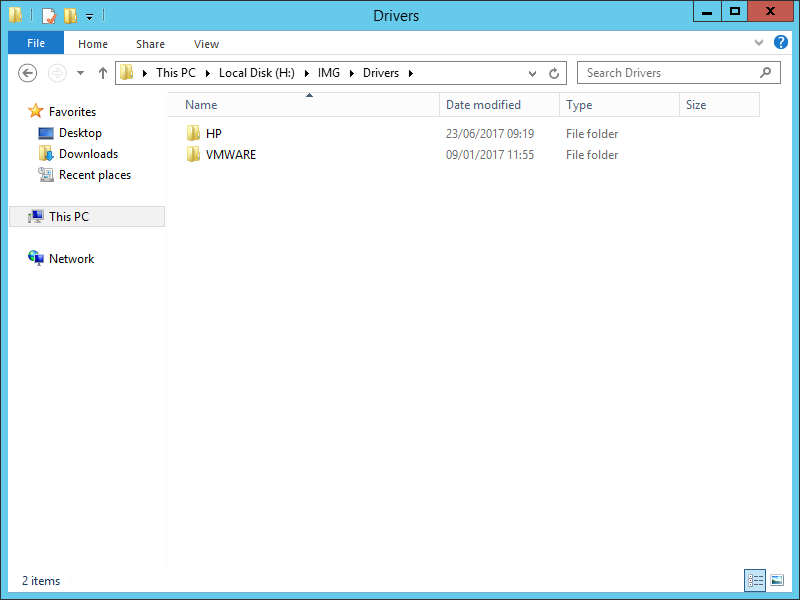Open Customize Quick Access Toolbar dropdown
The image size is (800, 600).
[89, 17]
